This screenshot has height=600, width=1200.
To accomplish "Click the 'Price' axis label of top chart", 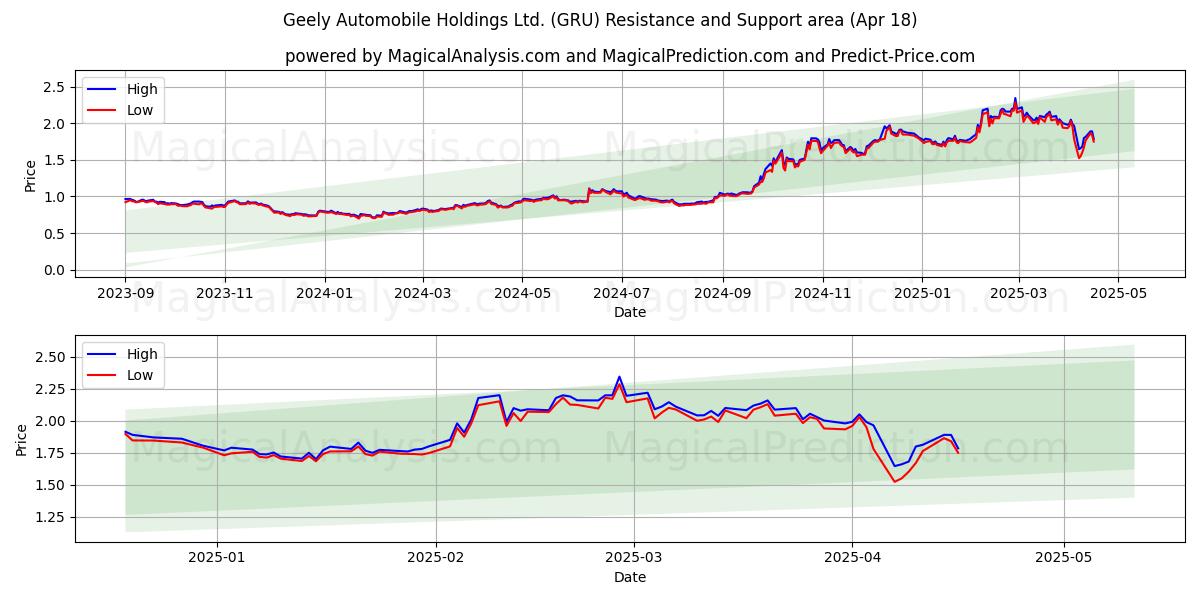I will click(x=30, y=176).
